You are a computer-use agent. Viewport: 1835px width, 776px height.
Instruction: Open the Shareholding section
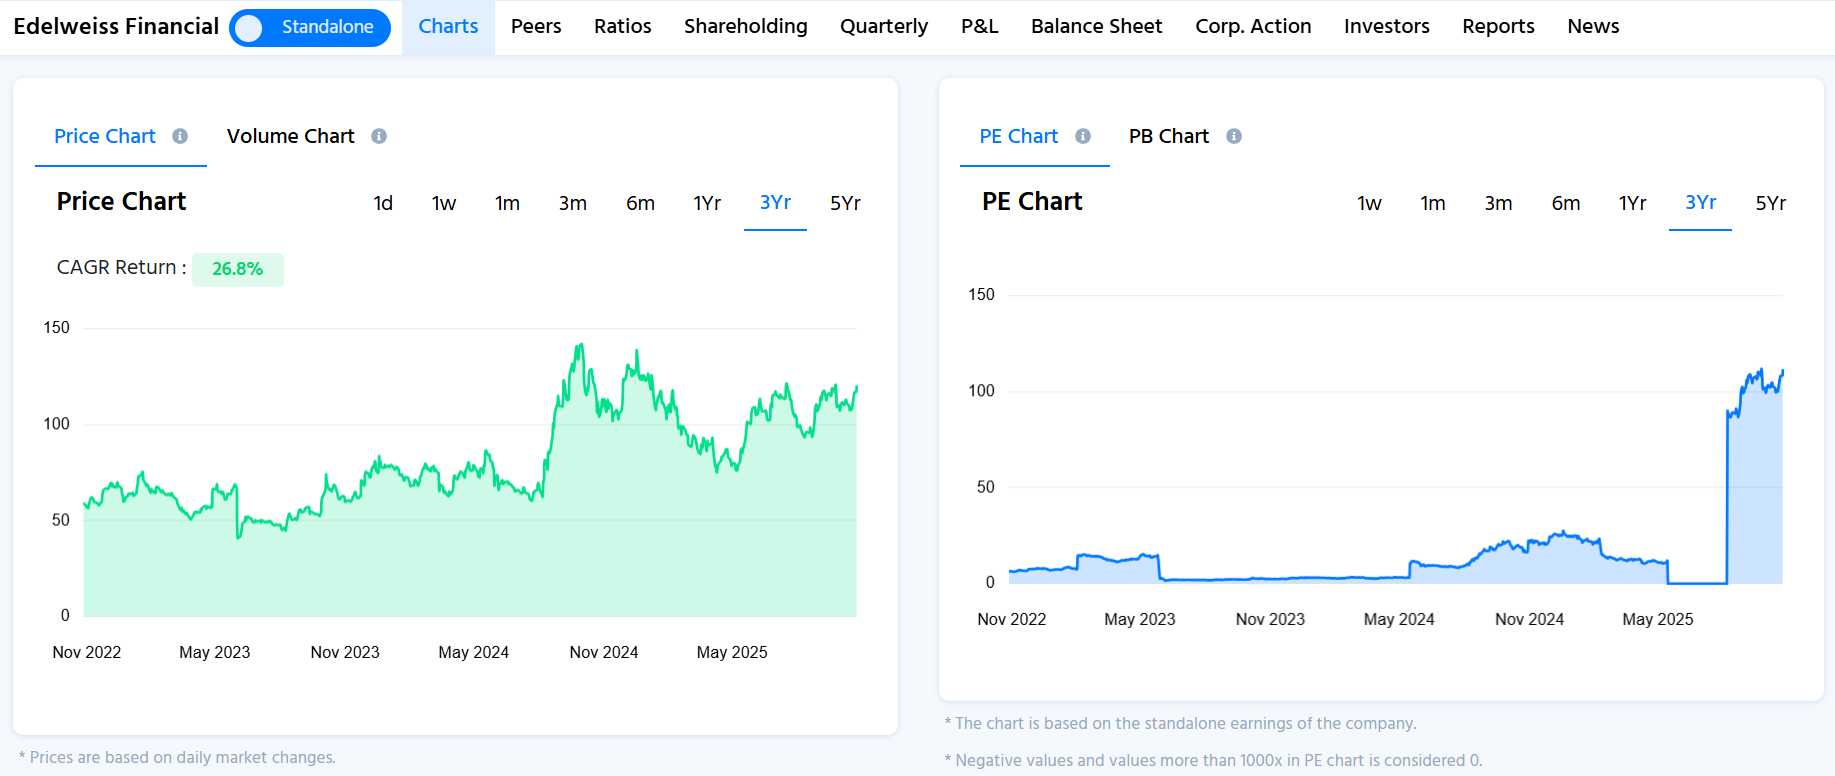click(745, 27)
